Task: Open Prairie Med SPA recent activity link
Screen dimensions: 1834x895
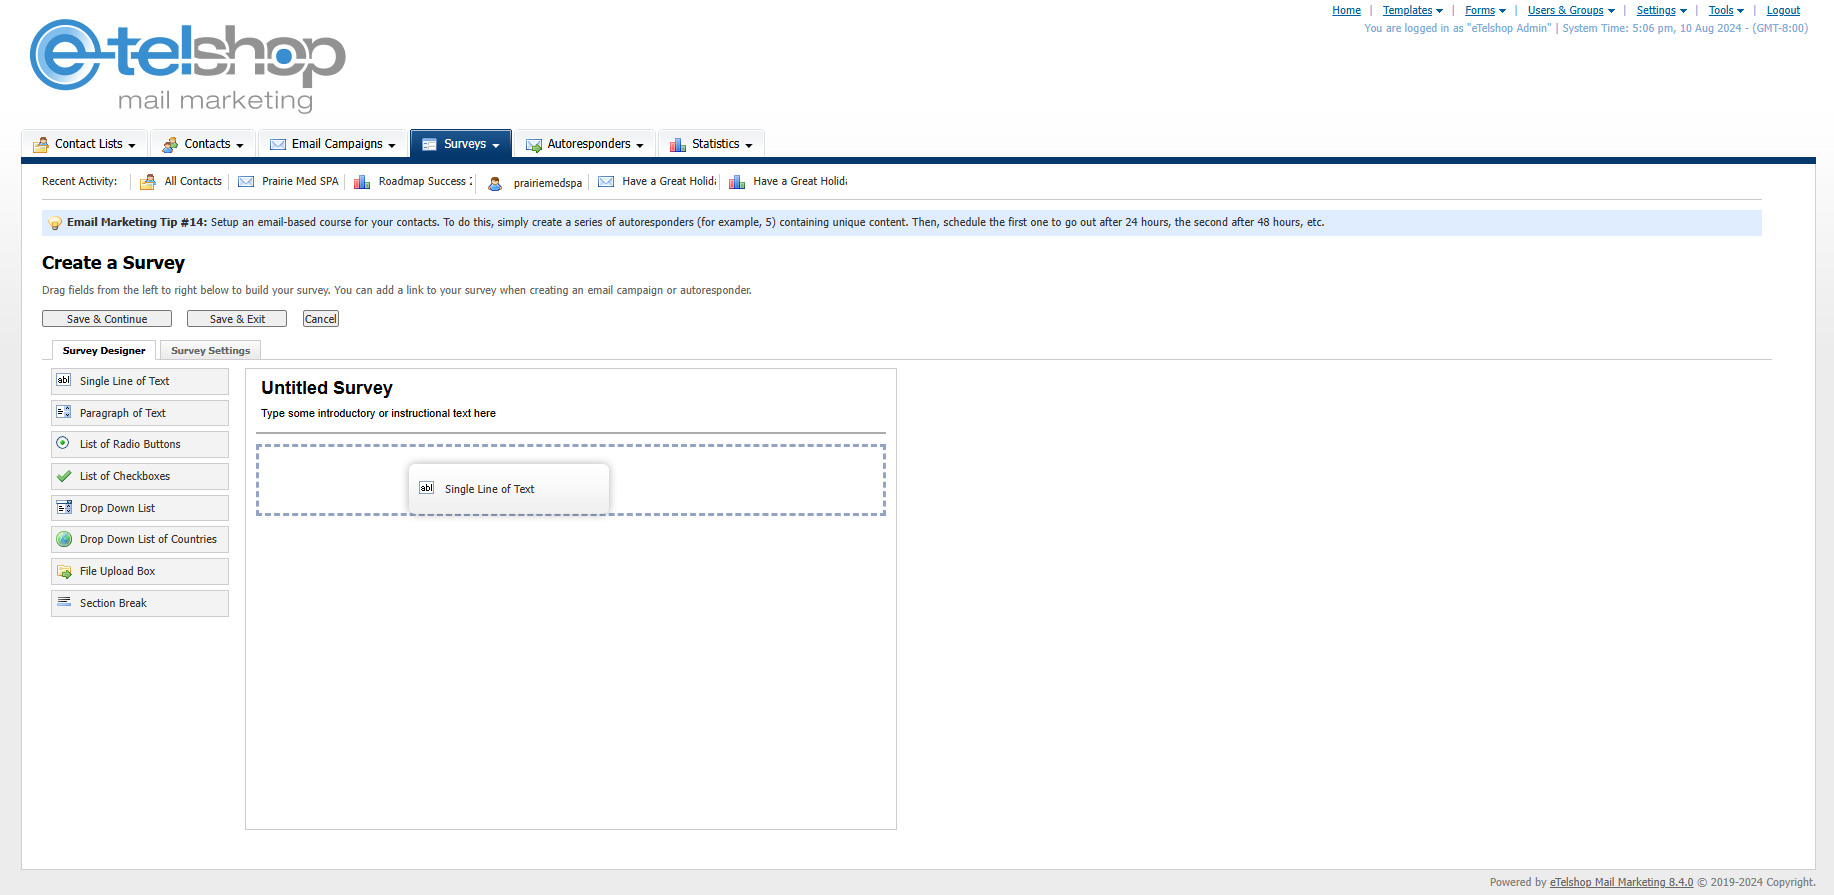Action: (300, 182)
